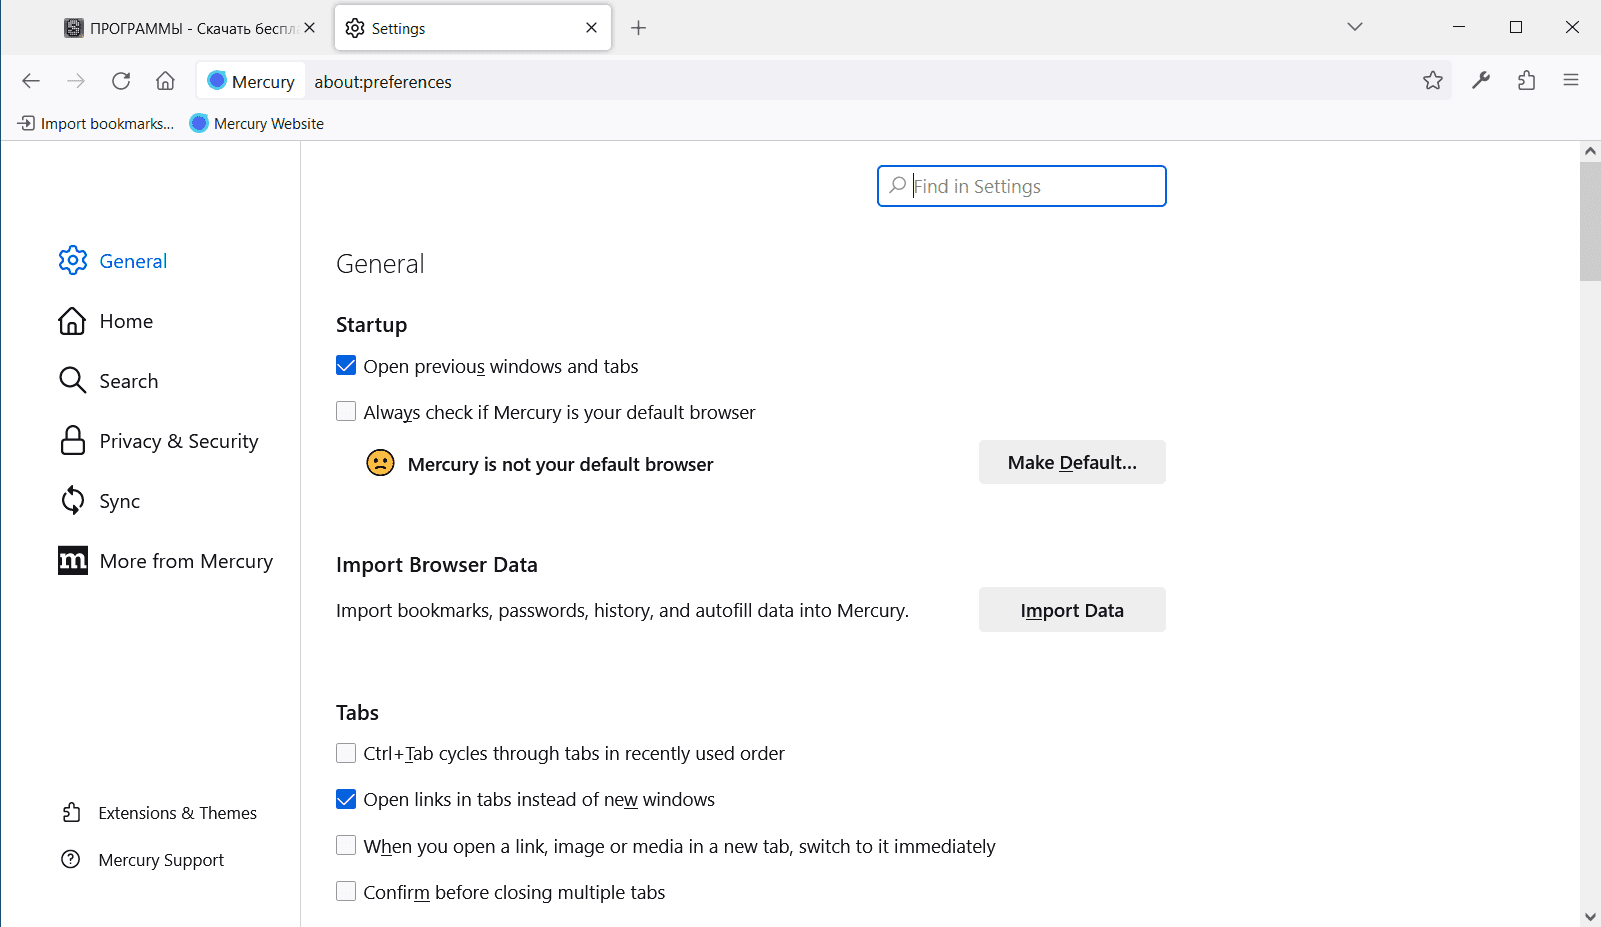Image resolution: width=1601 pixels, height=927 pixels.
Task: Click the Mercury identity box in address bar
Action: [251, 81]
